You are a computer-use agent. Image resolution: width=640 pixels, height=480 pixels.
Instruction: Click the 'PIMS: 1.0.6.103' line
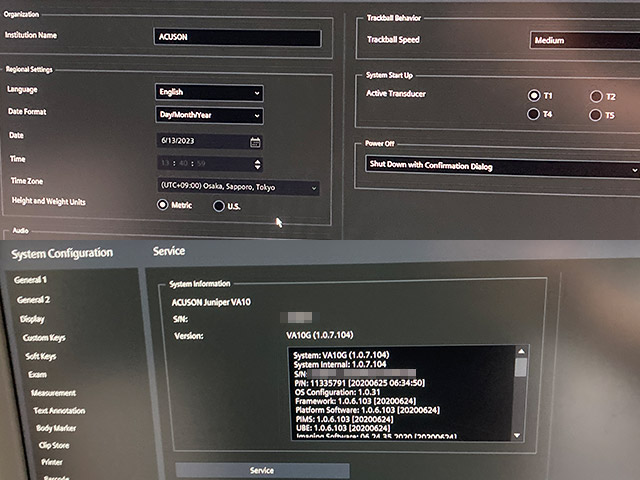[344, 419]
